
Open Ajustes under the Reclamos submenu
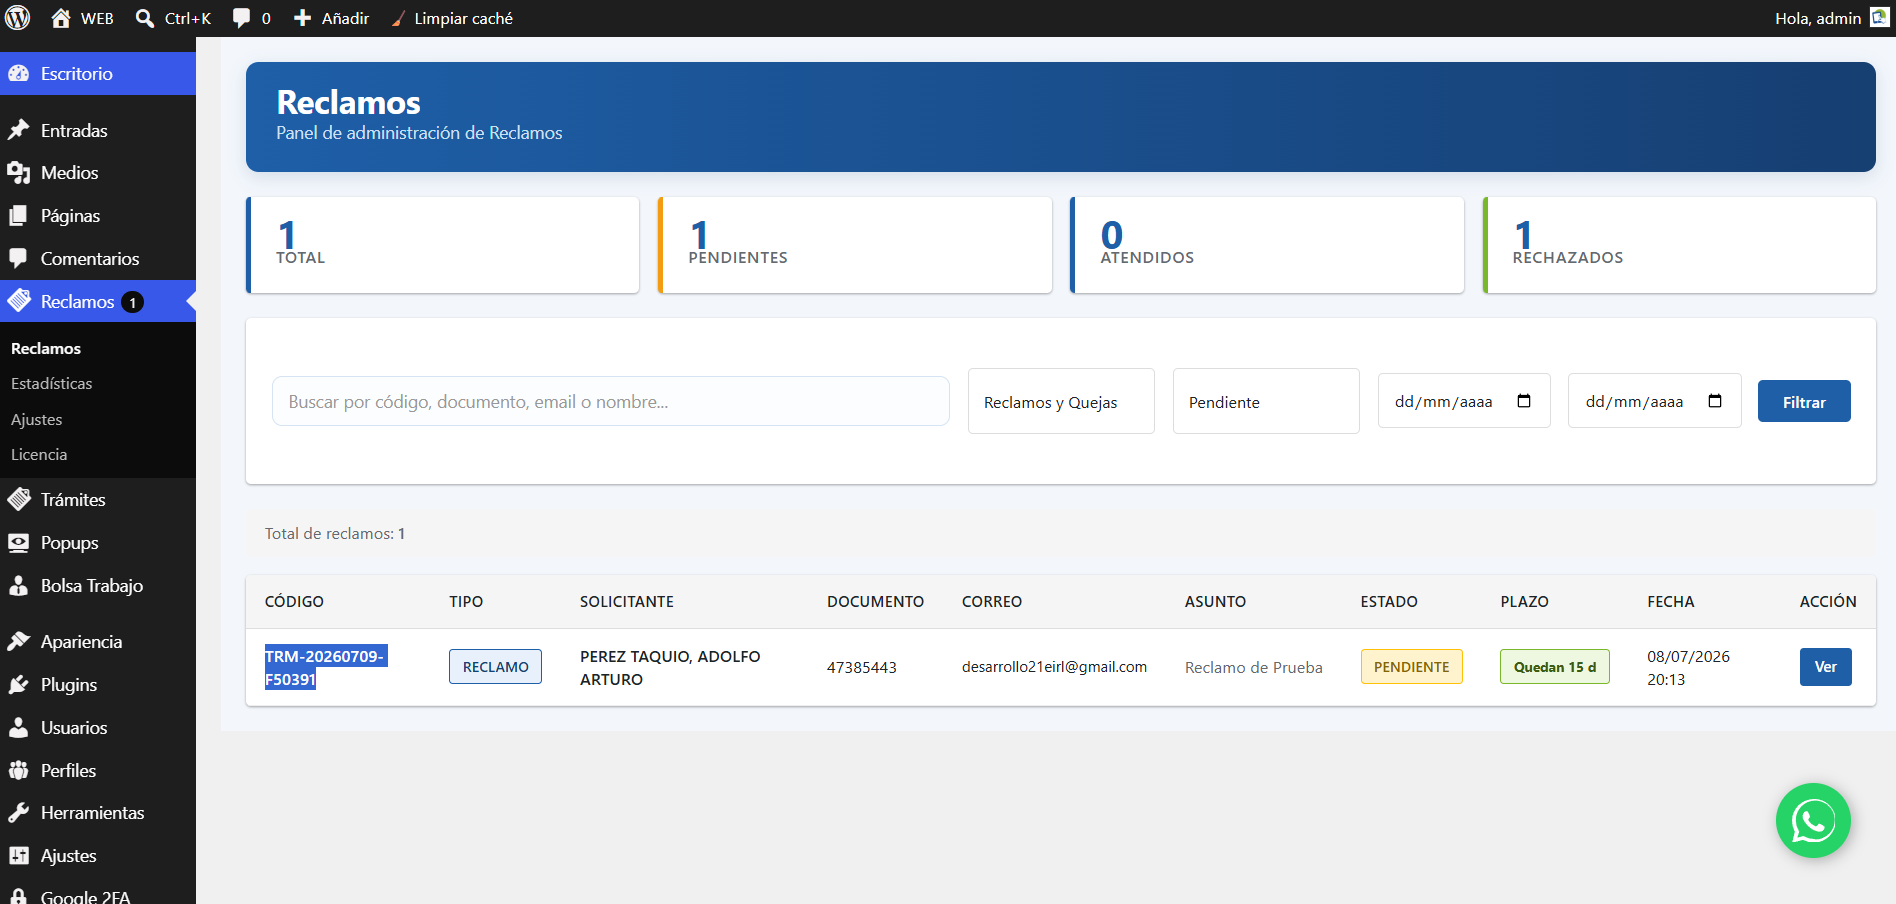pyautogui.click(x=37, y=419)
